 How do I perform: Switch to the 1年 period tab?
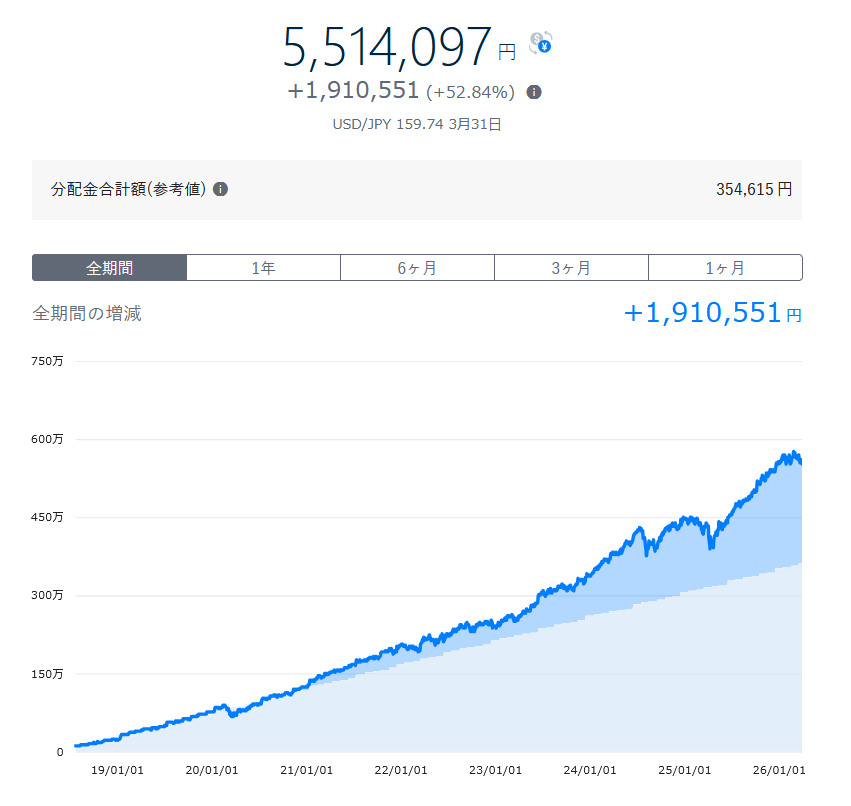click(264, 268)
